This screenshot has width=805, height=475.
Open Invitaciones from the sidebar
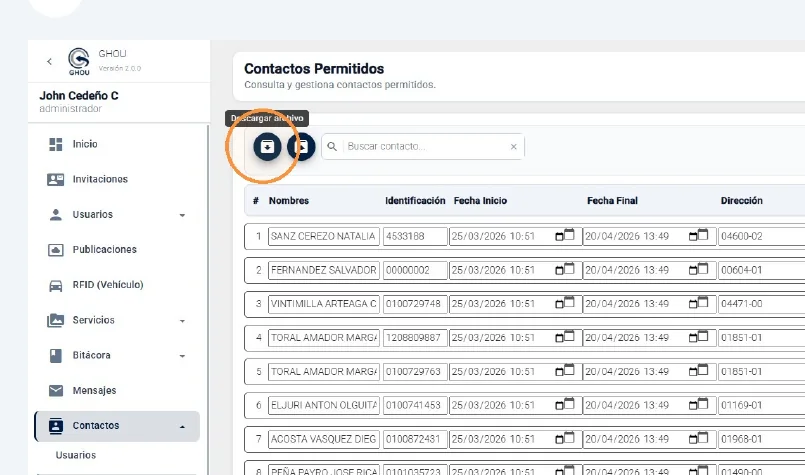coord(100,179)
